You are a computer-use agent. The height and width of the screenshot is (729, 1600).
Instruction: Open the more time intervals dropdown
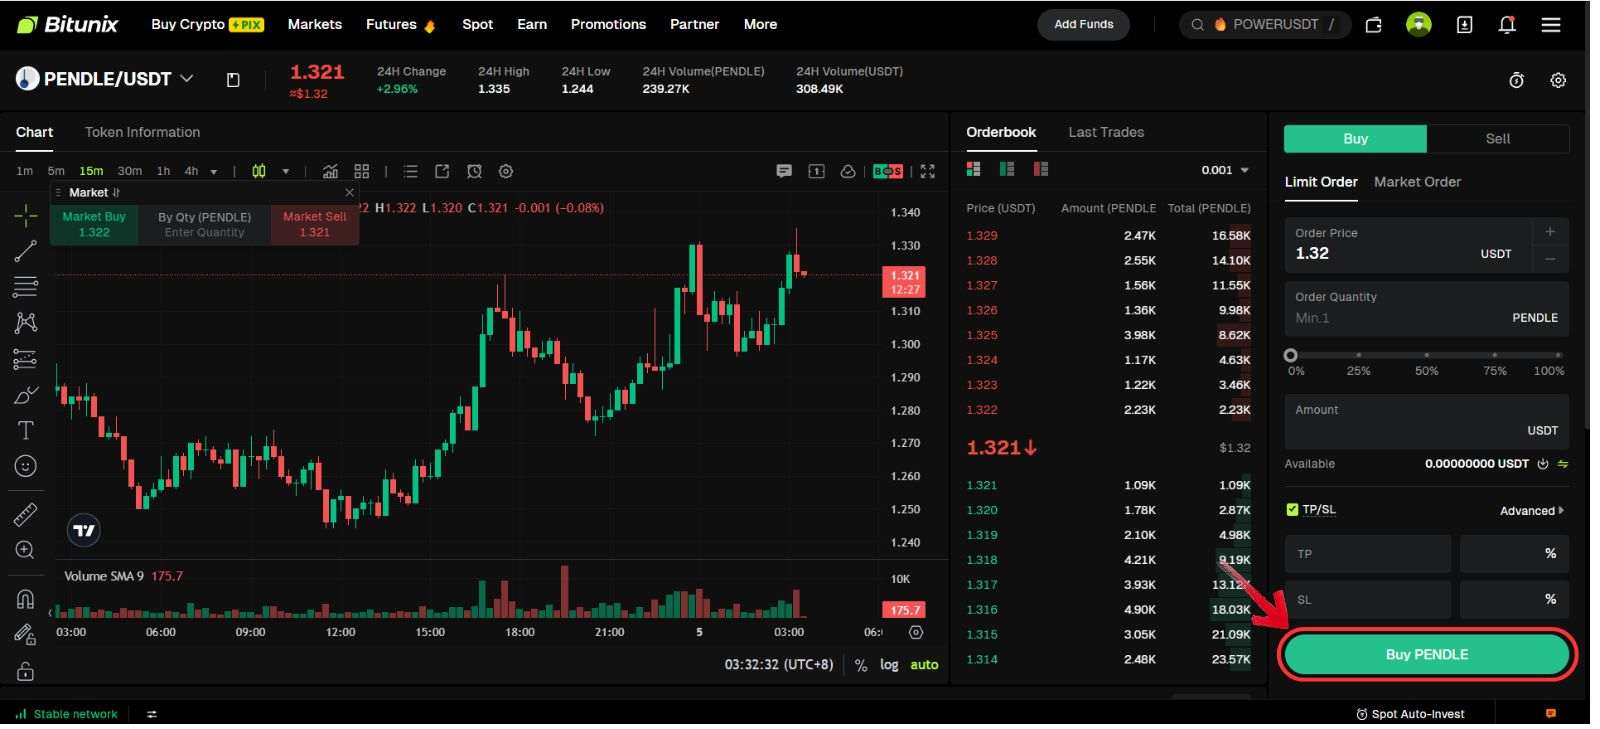pos(213,171)
